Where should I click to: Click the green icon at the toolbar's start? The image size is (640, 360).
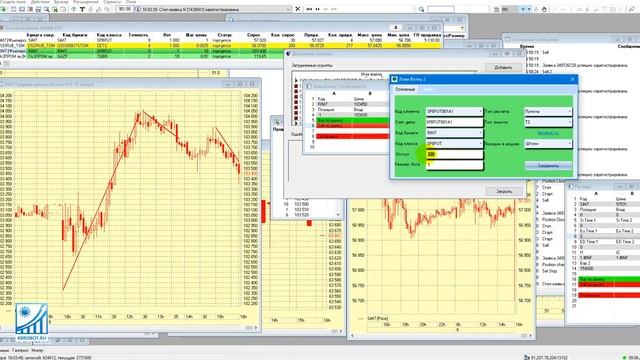coord(3,9)
